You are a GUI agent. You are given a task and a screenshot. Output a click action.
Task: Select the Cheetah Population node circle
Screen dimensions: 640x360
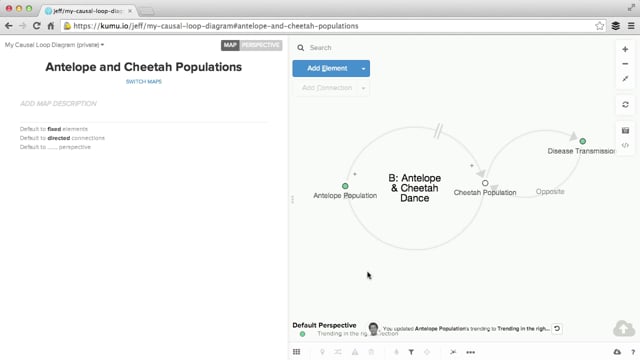click(x=485, y=183)
